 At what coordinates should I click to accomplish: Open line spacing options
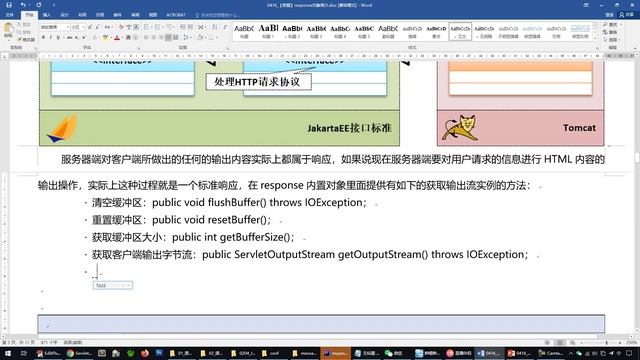187,38
